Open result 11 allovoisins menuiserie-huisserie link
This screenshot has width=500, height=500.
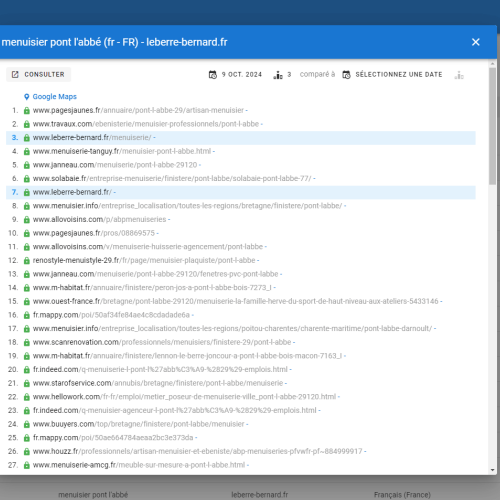tap(148, 247)
